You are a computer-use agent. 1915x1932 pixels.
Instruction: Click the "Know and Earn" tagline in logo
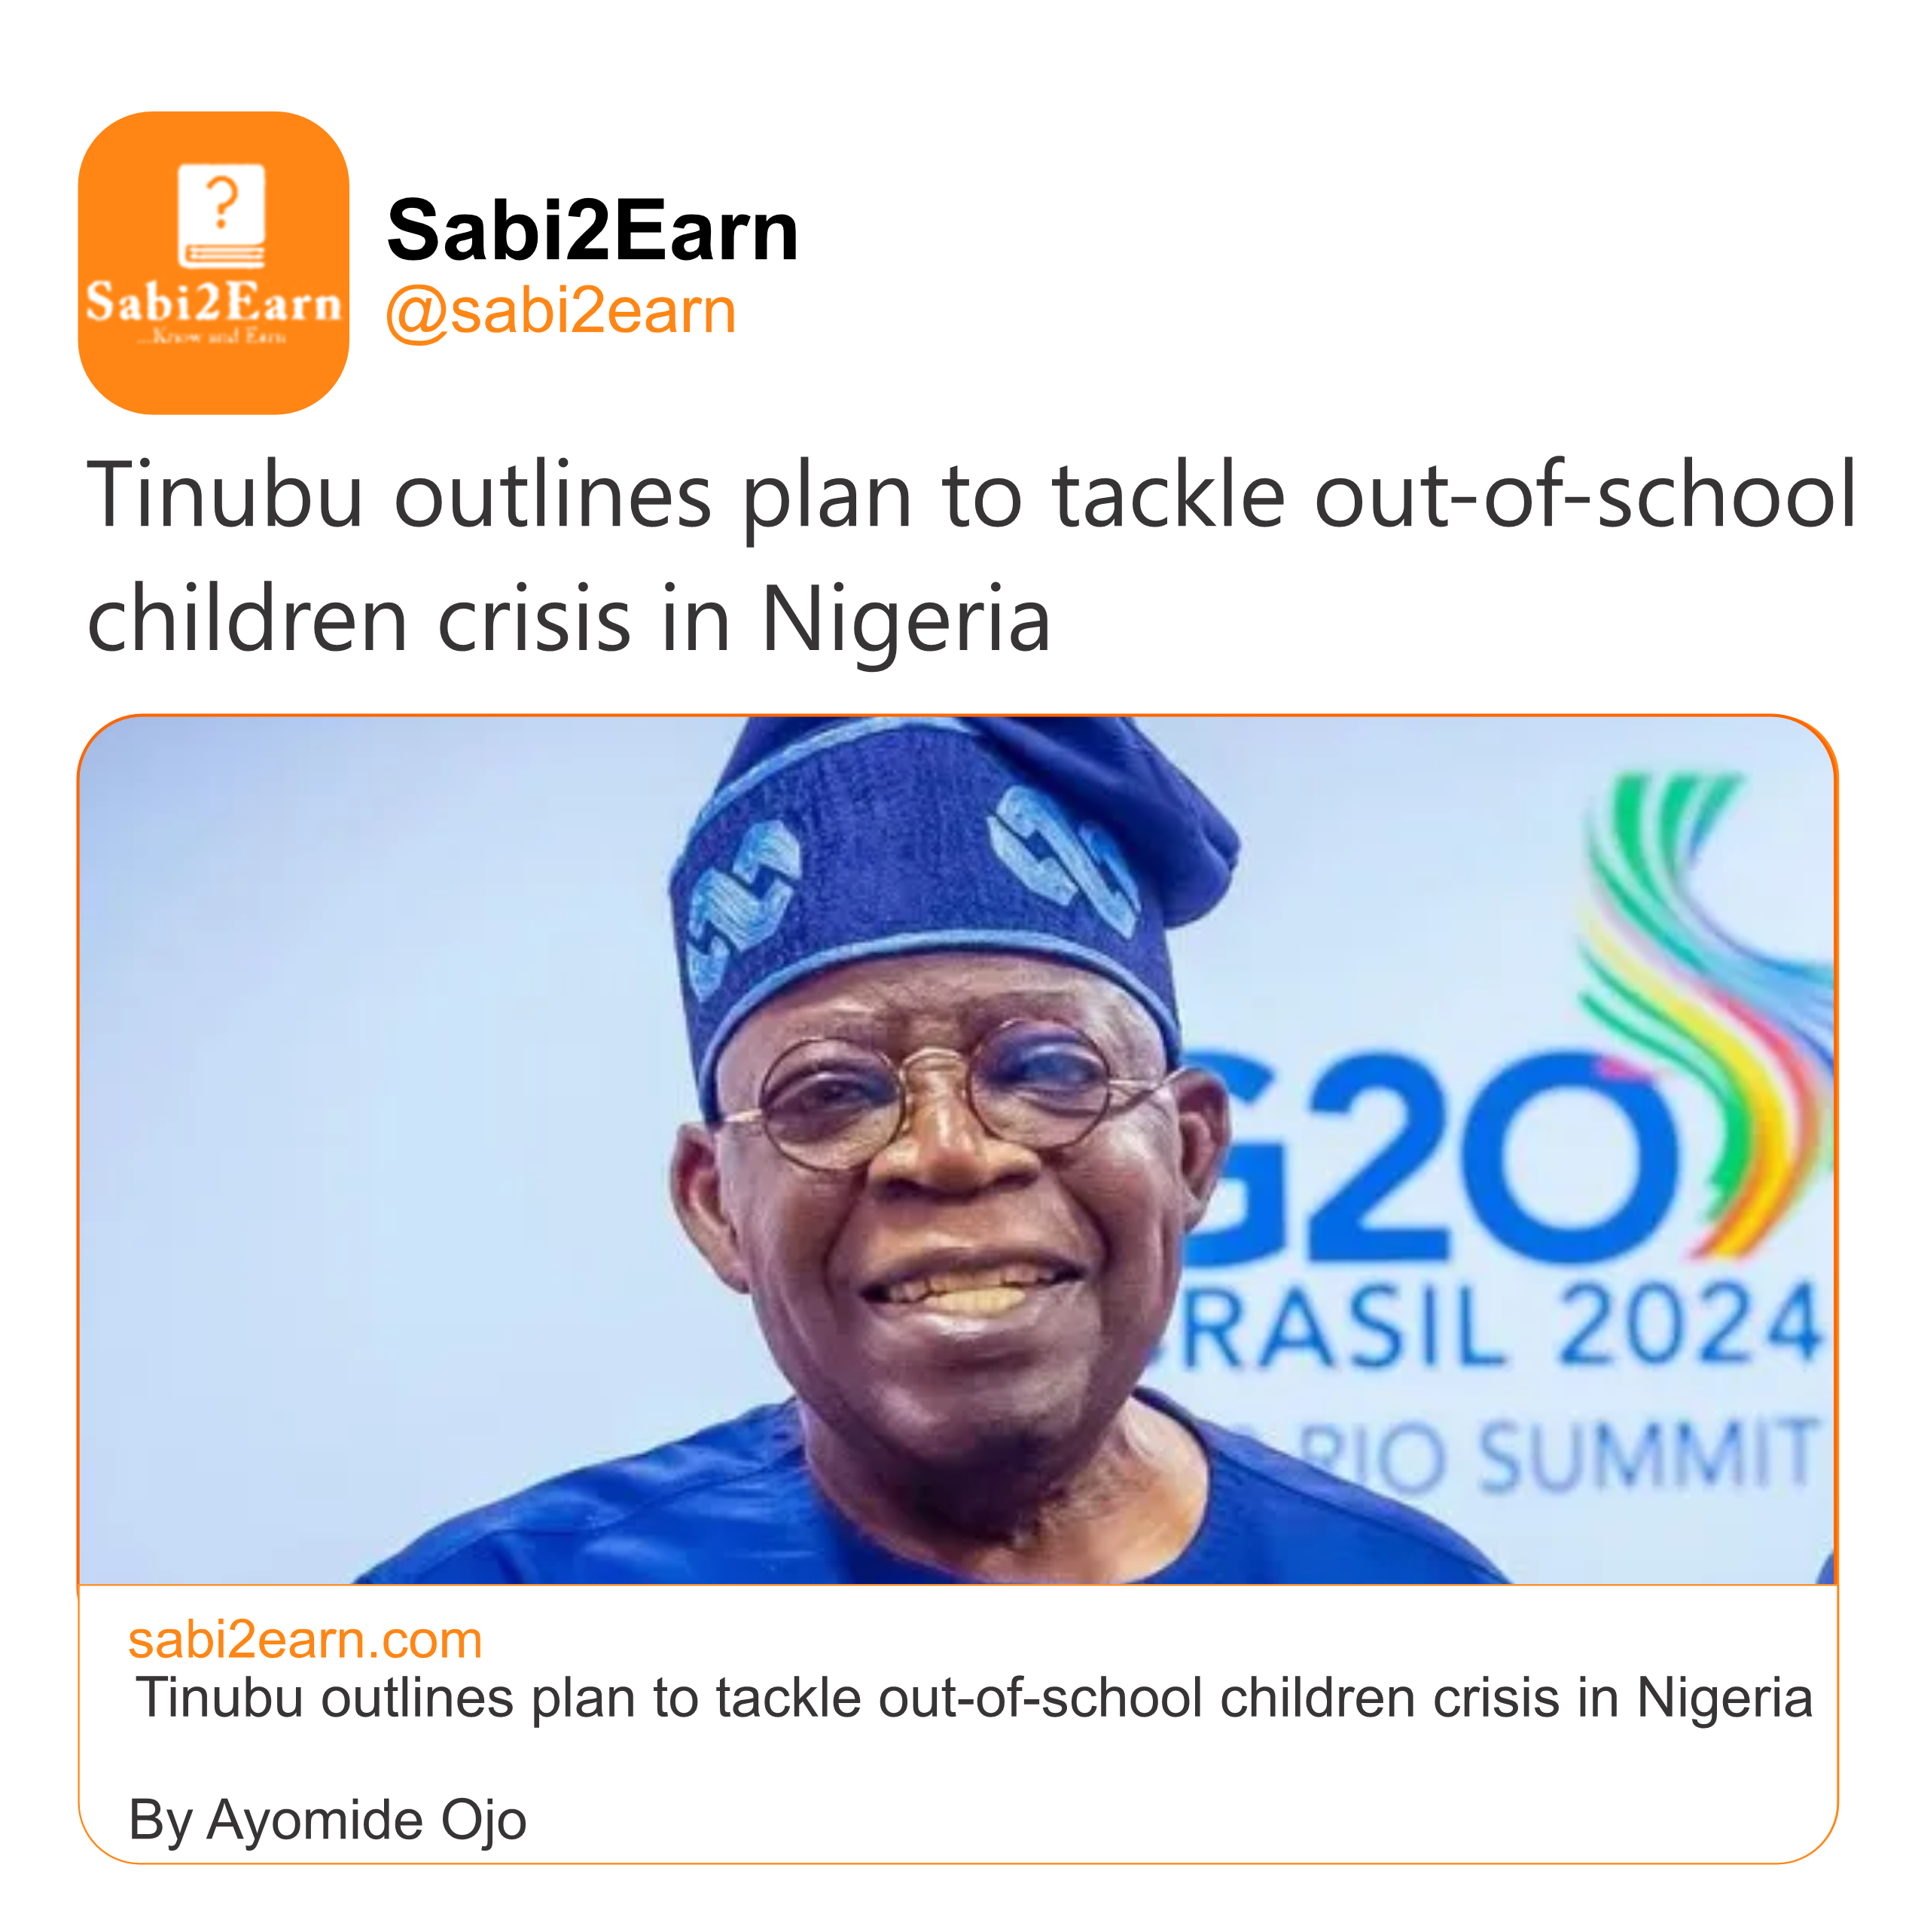point(212,337)
